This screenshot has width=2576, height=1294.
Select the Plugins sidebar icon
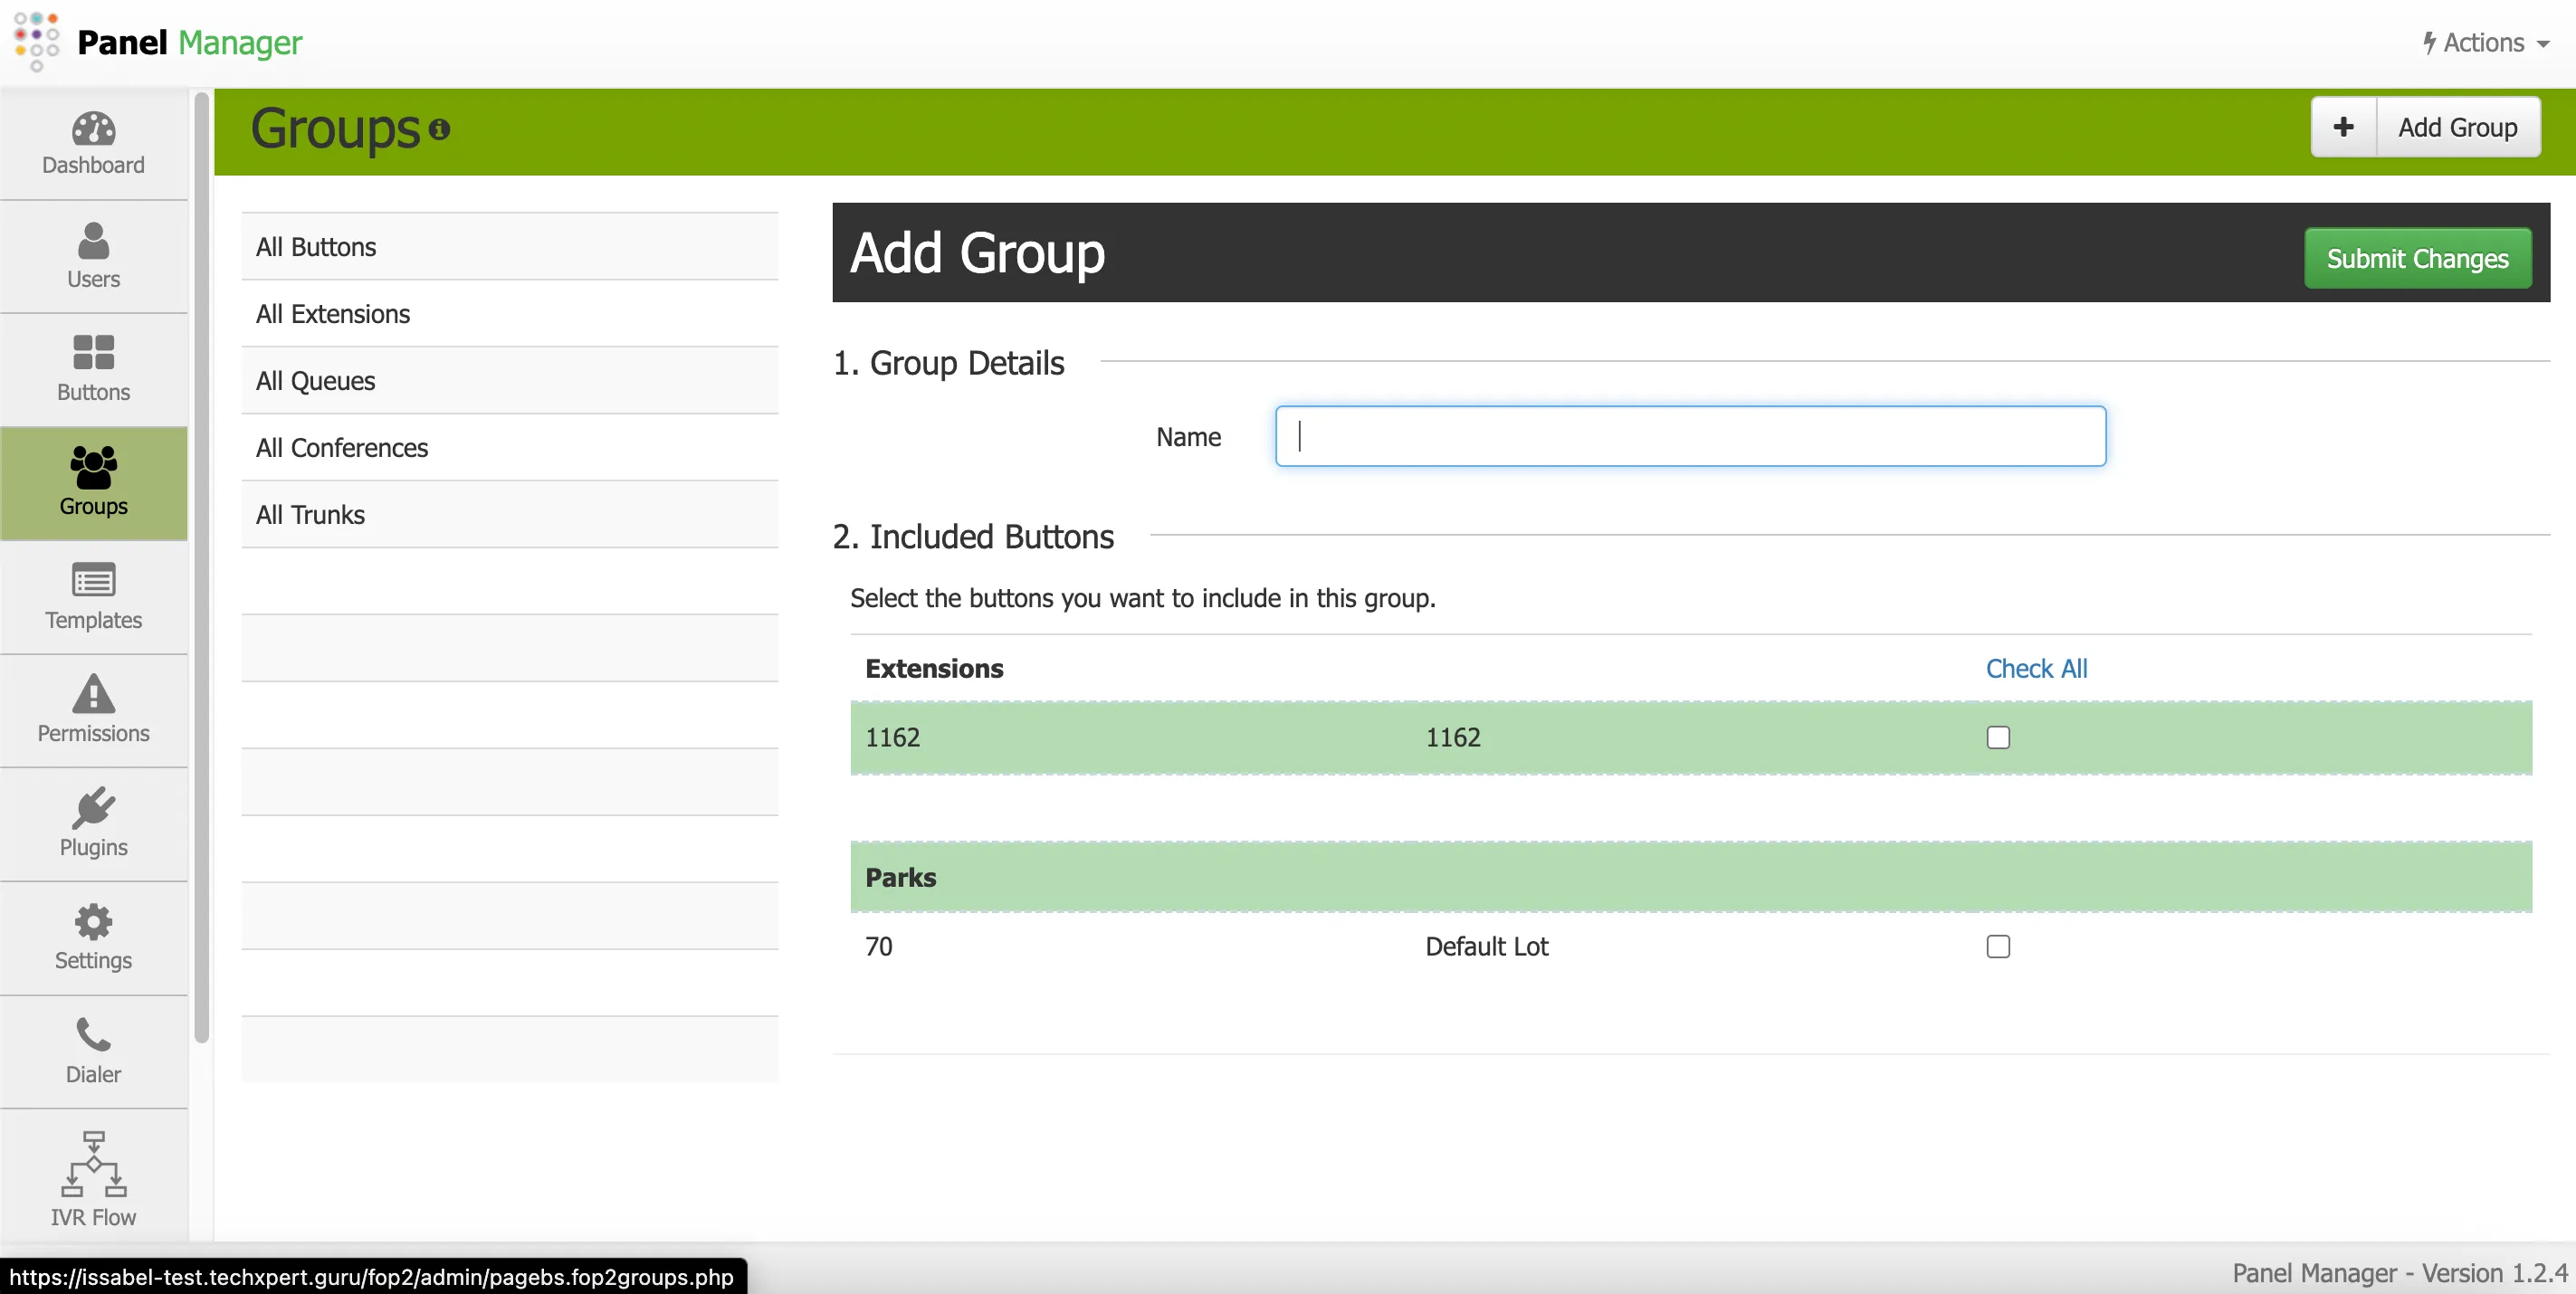(x=92, y=822)
